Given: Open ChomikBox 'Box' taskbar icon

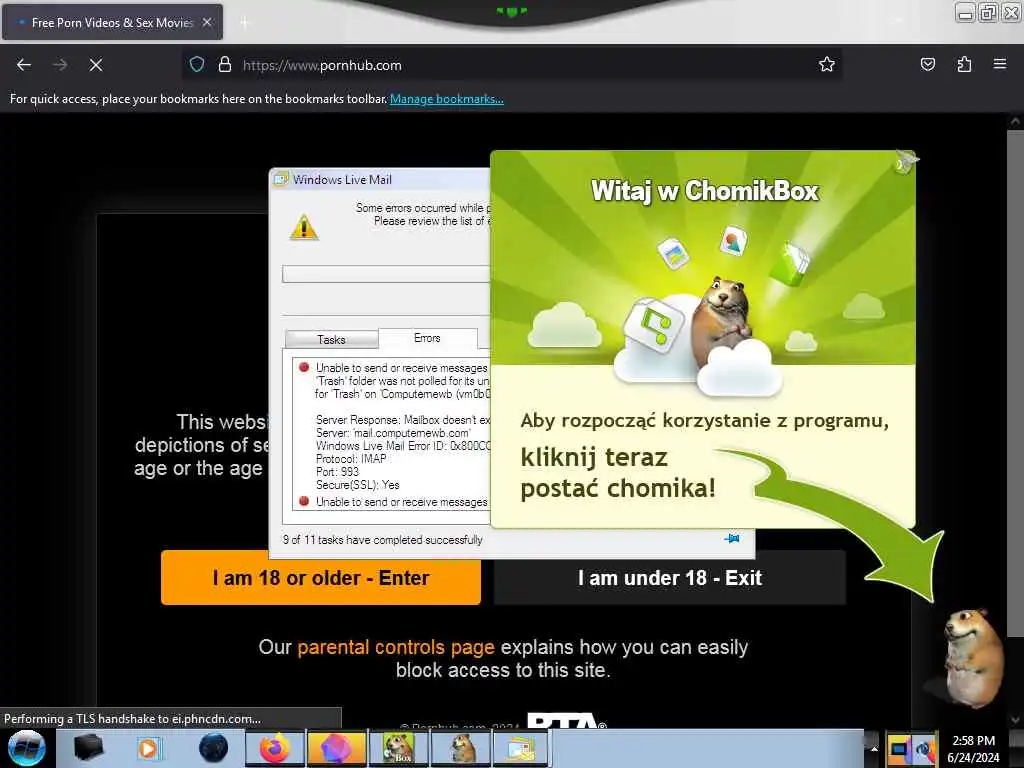Looking at the screenshot, I should click(x=398, y=748).
